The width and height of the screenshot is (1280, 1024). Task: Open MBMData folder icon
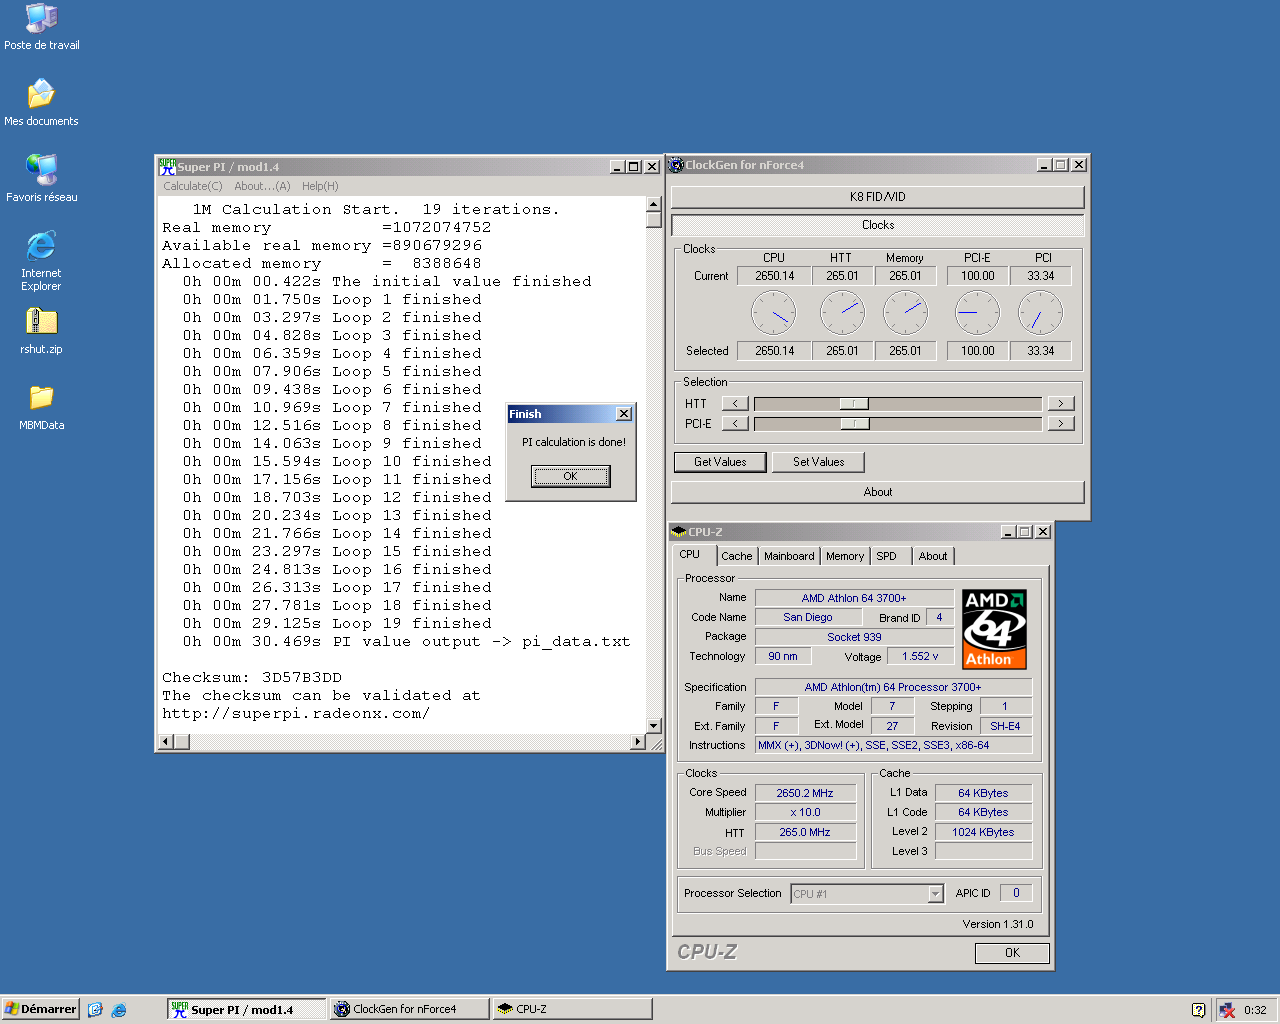tap(41, 398)
